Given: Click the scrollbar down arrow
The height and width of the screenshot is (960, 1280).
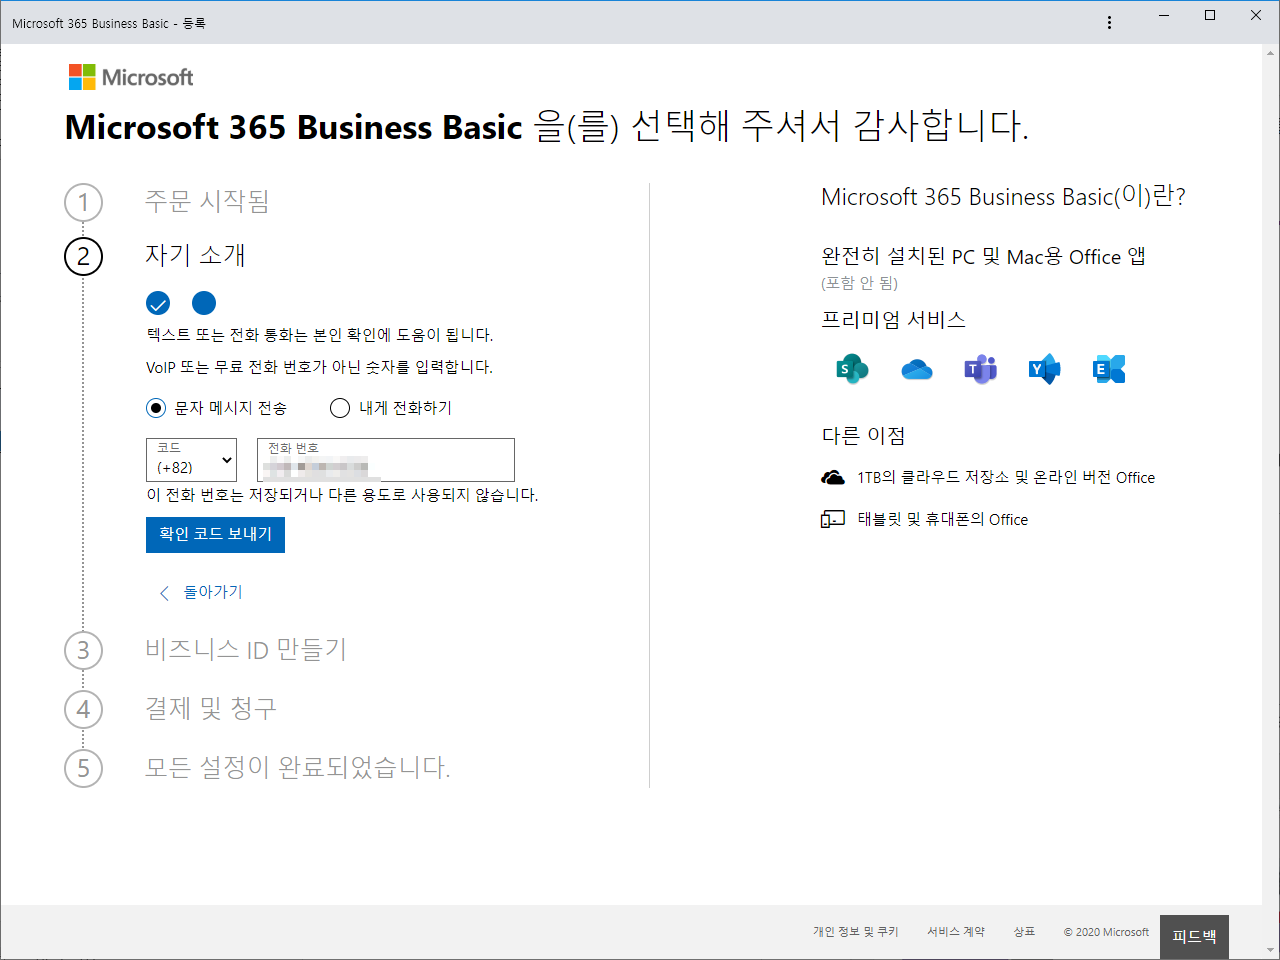Looking at the screenshot, I should pos(1271,950).
